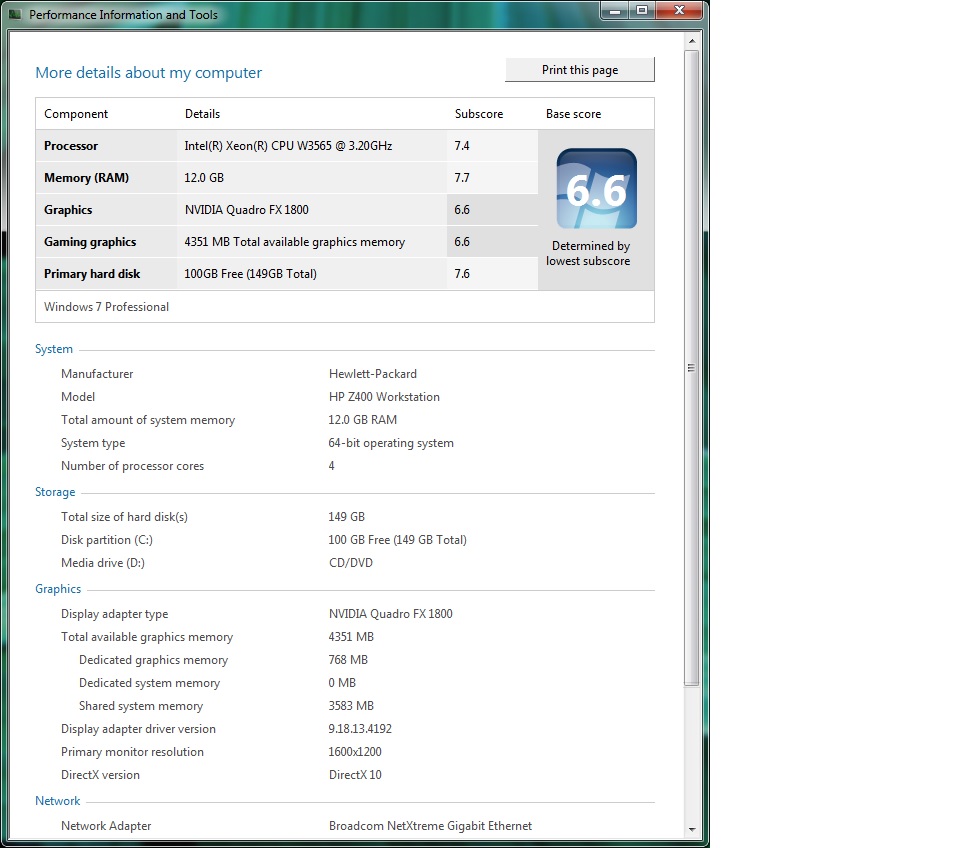Click the Component column header
The image size is (960, 848).
tap(76, 114)
